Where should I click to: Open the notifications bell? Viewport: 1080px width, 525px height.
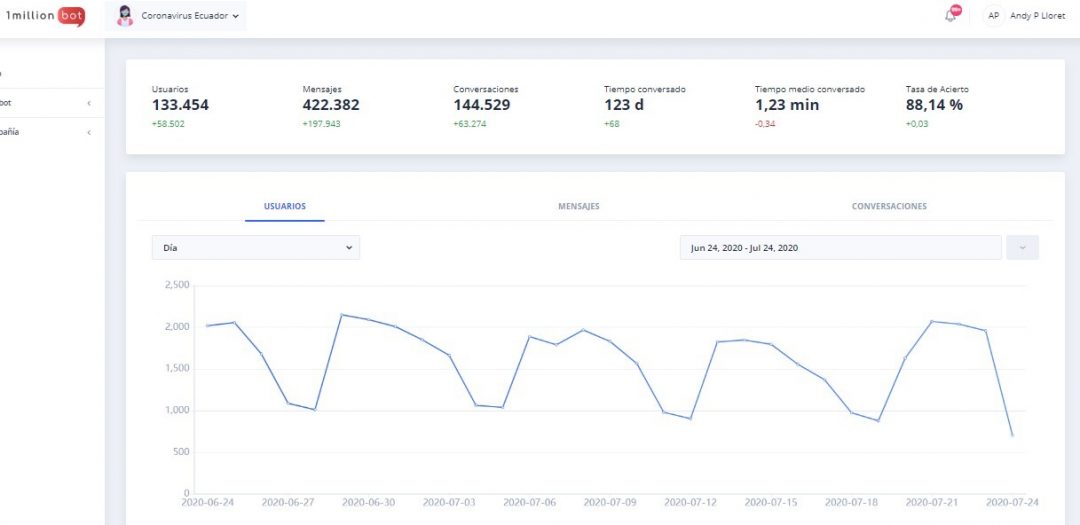pyautogui.click(x=950, y=15)
